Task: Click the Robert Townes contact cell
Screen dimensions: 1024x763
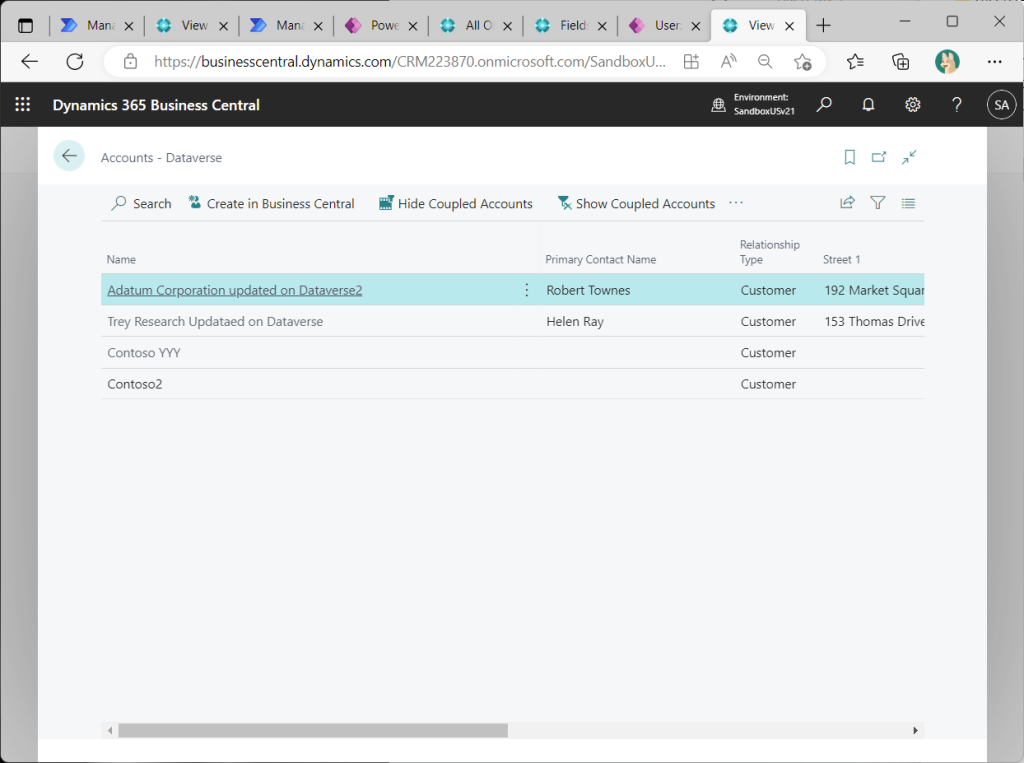Action: pyautogui.click(x=588, y=290)
